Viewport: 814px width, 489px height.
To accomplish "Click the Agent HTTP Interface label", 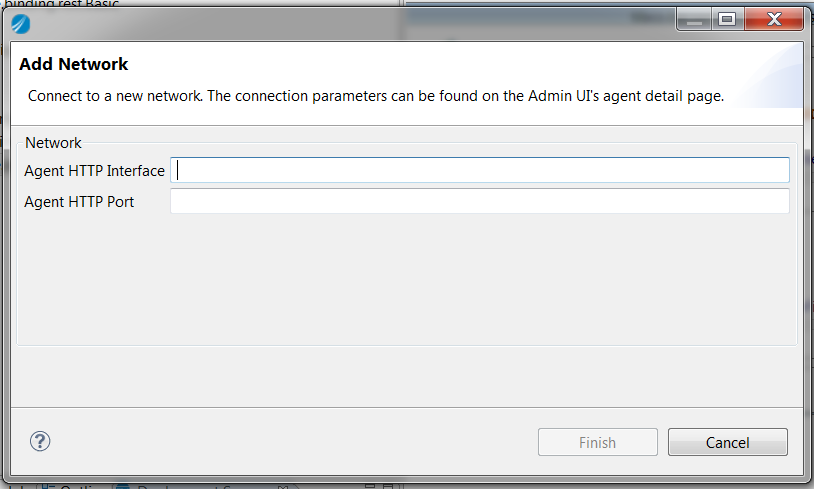I will tap(94, 171).
